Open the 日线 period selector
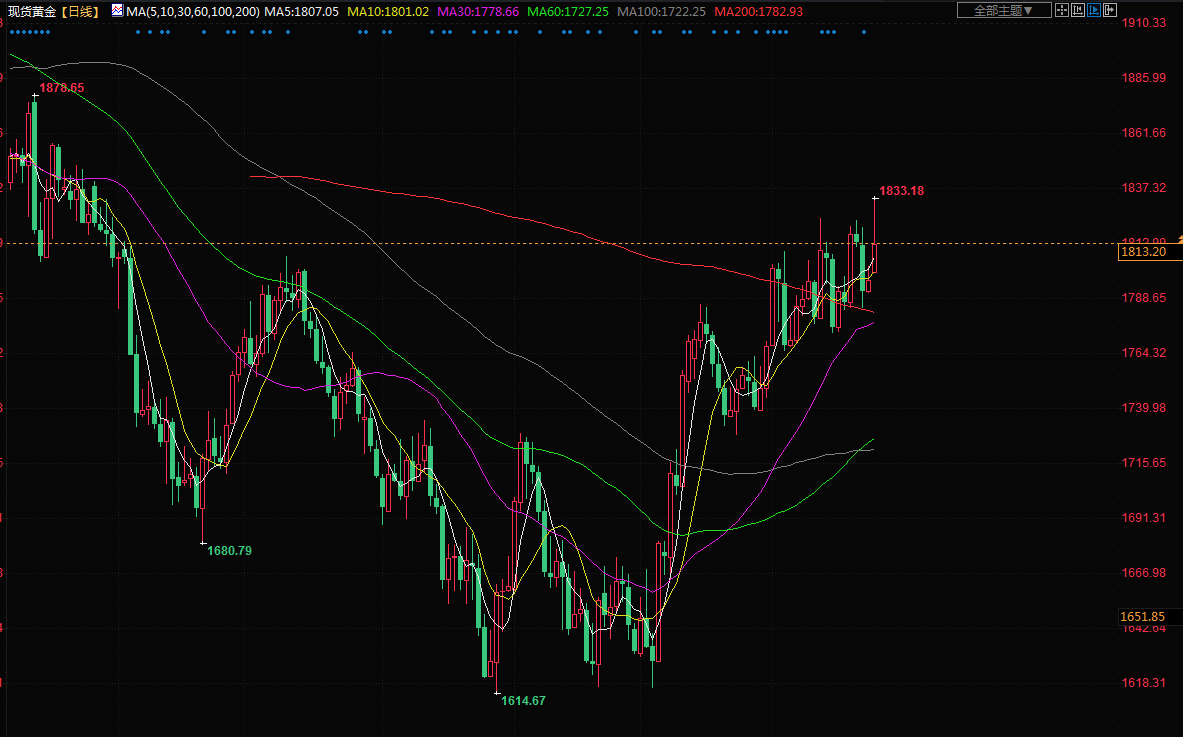This screenshot has height=737, width=1183. pos(81,11)
